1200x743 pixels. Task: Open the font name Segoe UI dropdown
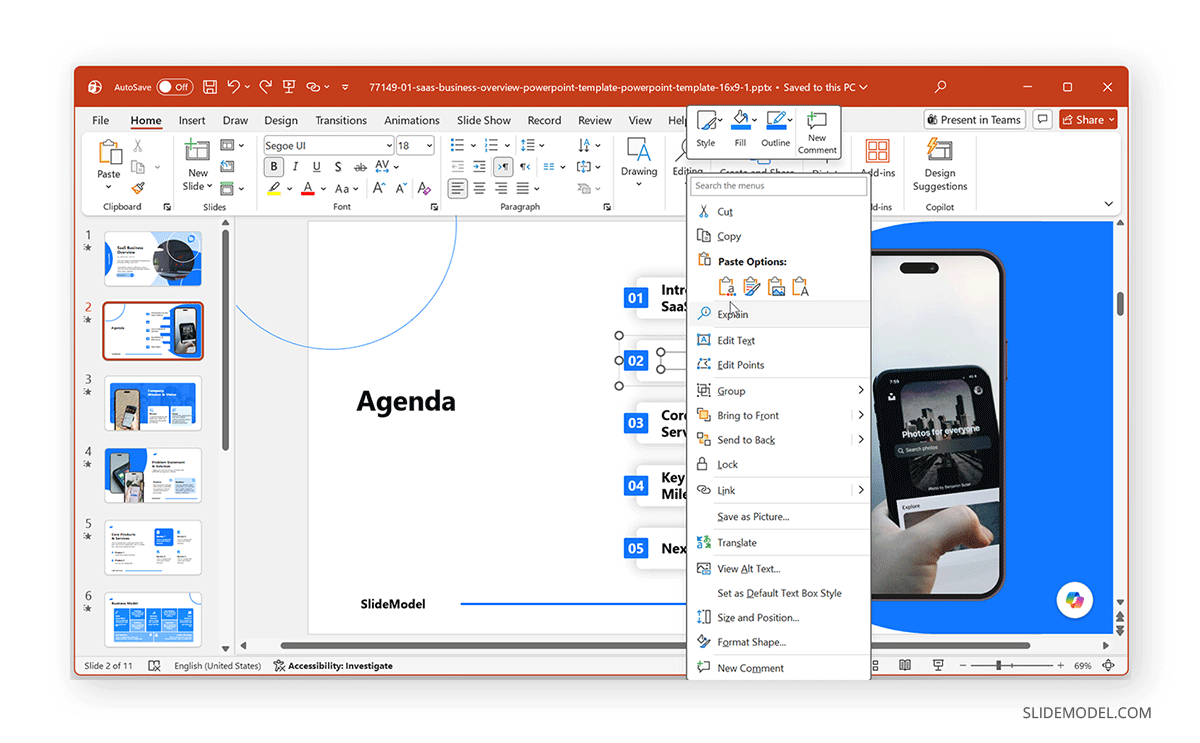pyautogui.click(x=389, y=146)
